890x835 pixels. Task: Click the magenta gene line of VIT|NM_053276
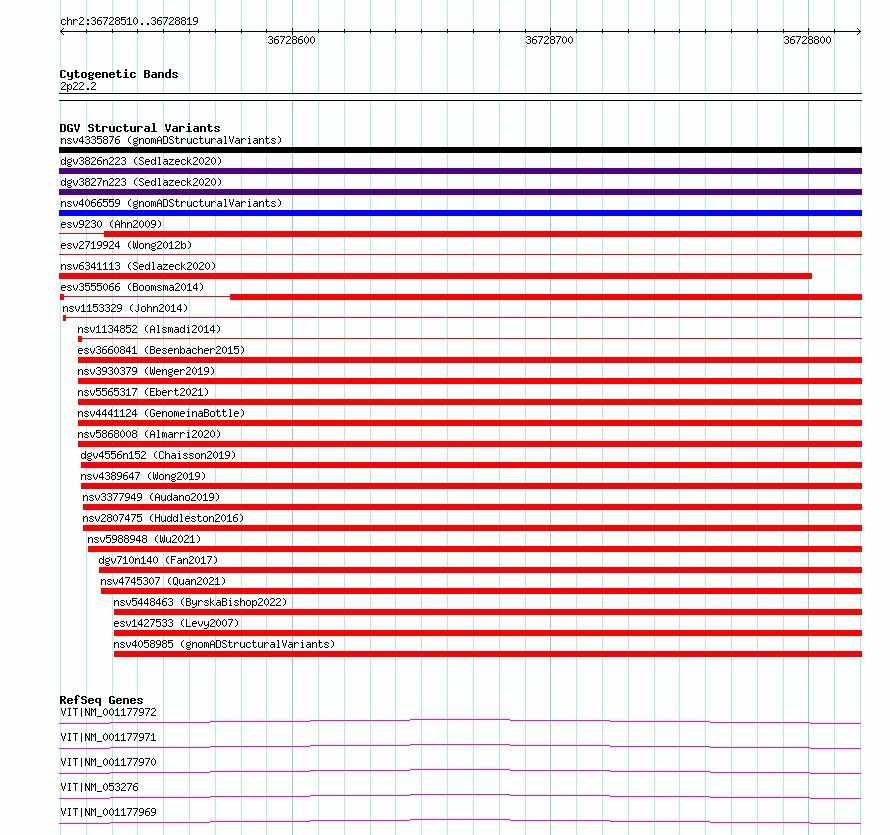point(460,795)
